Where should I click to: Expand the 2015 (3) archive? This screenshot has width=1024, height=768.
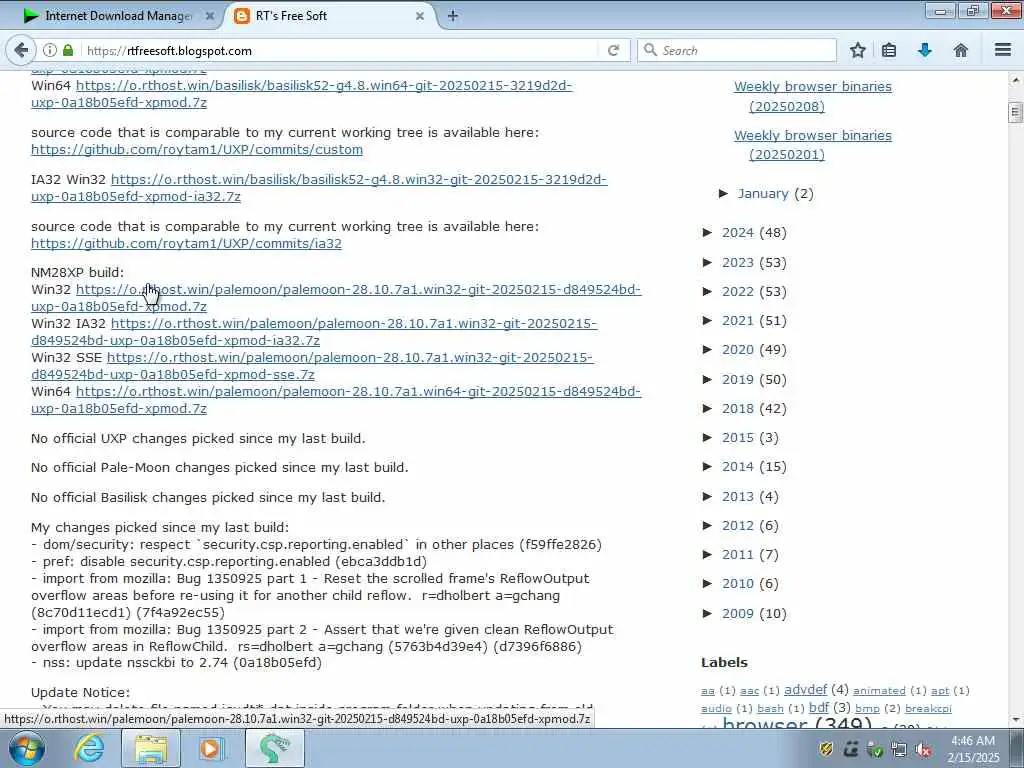pyautogui.click(x=707, y=438)
